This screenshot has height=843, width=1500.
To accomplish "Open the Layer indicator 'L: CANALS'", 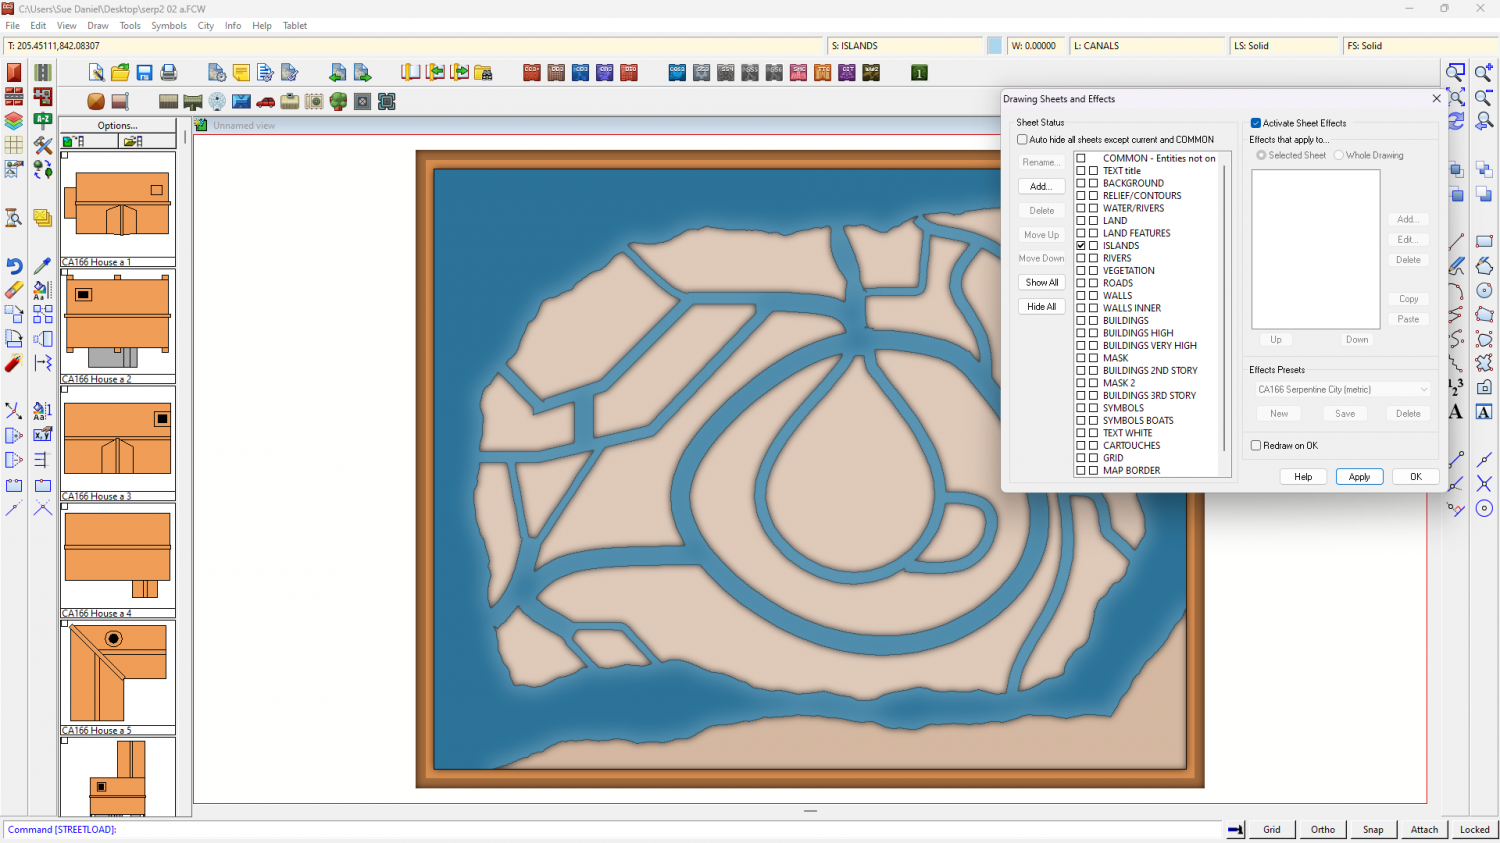I will tap(1148, 46).
